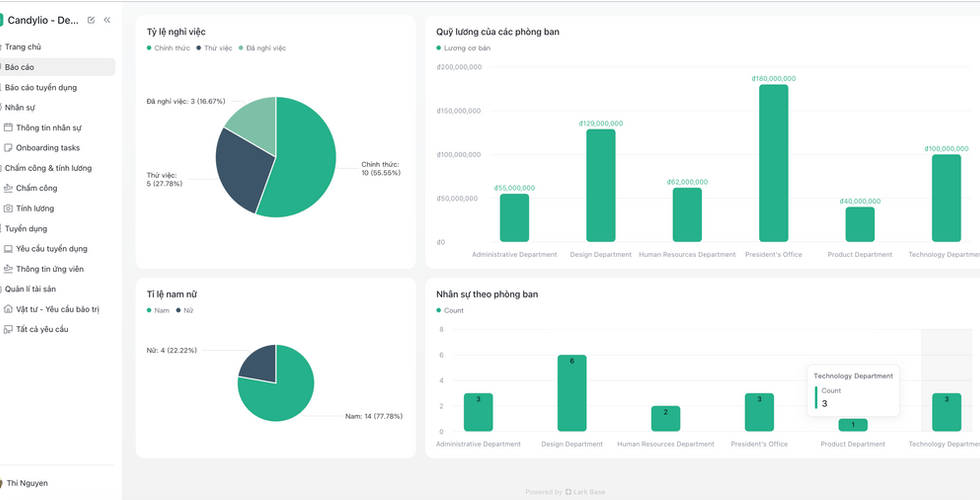Click the Đã nghỉ việc light green legend dot
The width and height of the screenshot is (980, 500).
coord(241,48)
